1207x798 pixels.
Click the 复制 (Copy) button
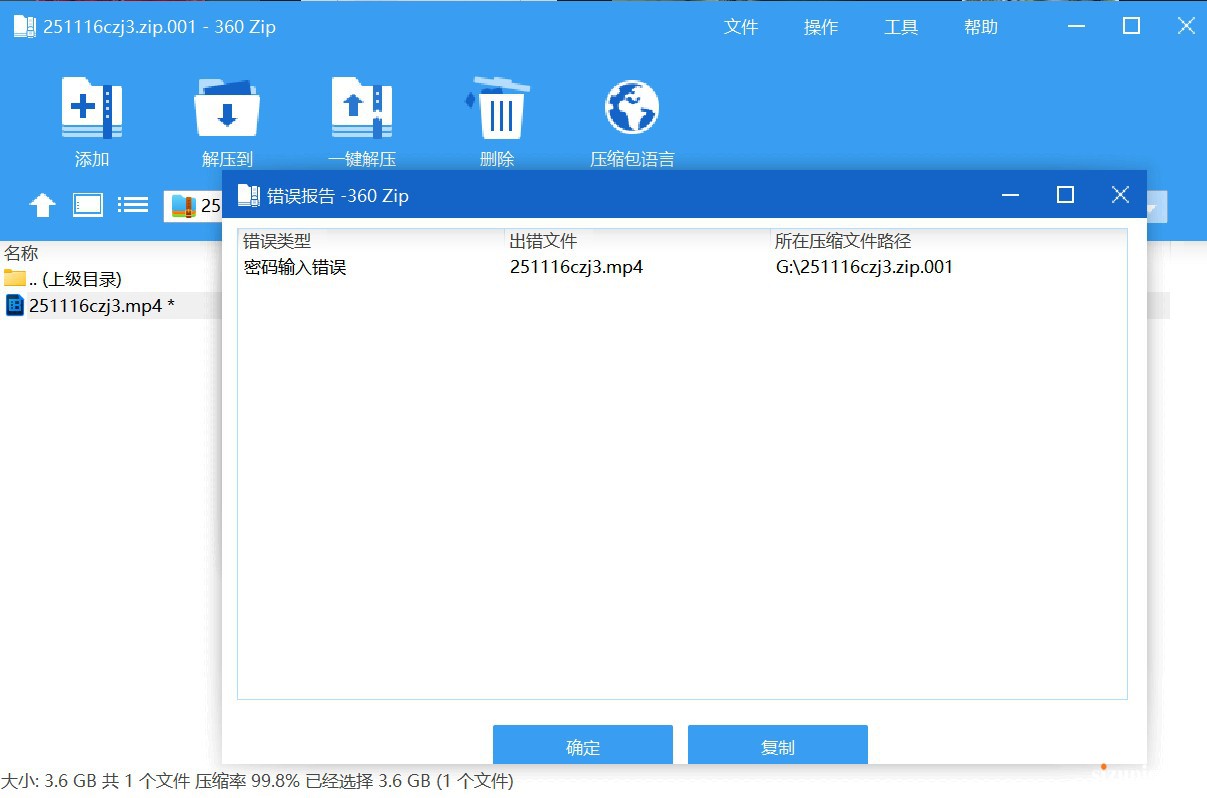(x=778, y=745)
